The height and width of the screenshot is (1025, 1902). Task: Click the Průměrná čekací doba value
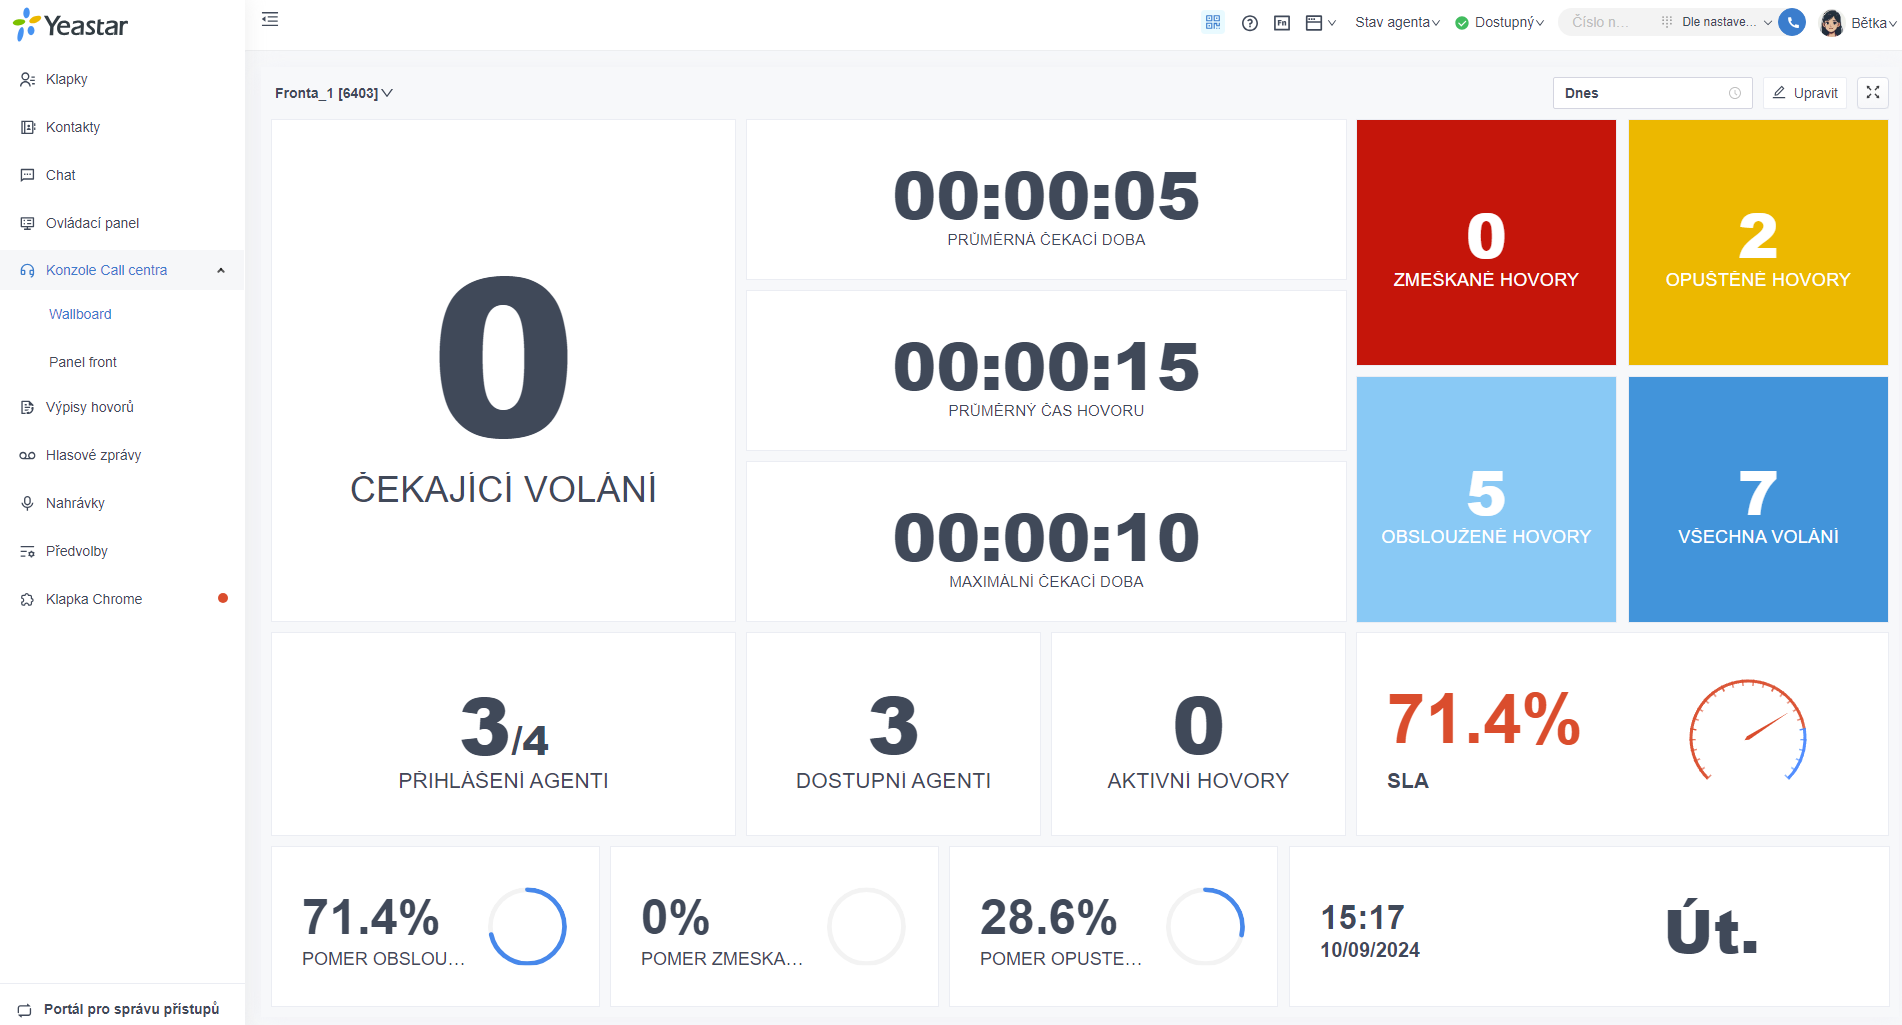[1046, 196]
